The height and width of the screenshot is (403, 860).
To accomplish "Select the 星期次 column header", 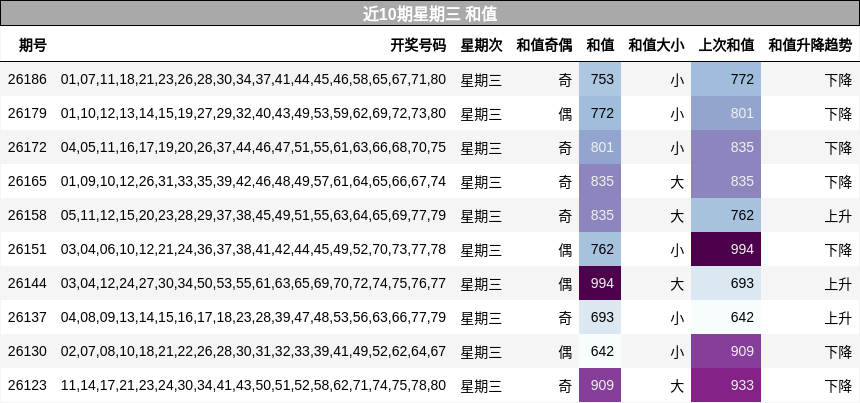I will 481,45.
